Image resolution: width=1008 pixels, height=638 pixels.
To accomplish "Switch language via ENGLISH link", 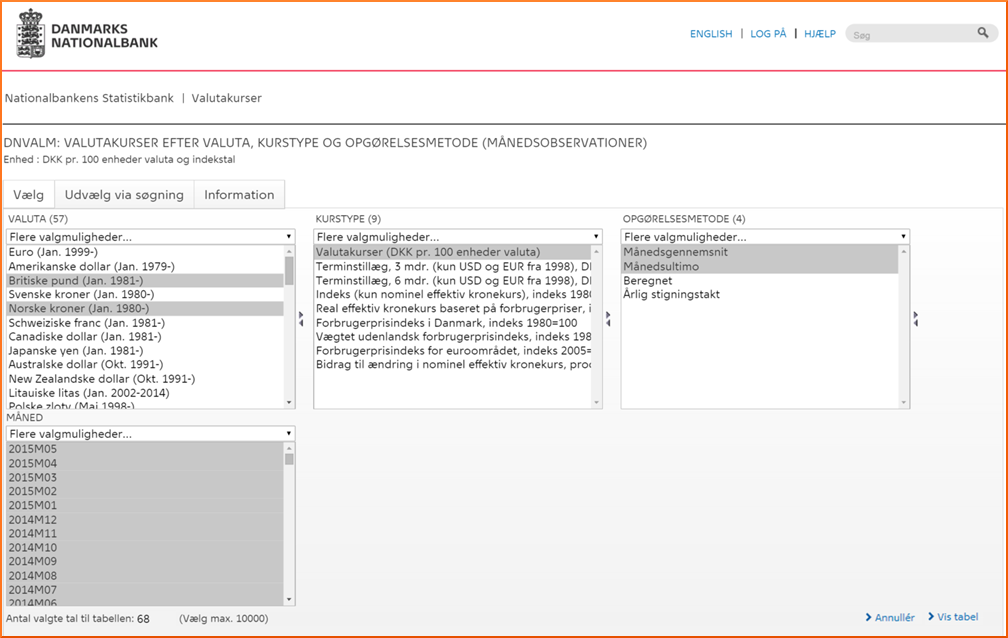I will [x=711, y=34].
